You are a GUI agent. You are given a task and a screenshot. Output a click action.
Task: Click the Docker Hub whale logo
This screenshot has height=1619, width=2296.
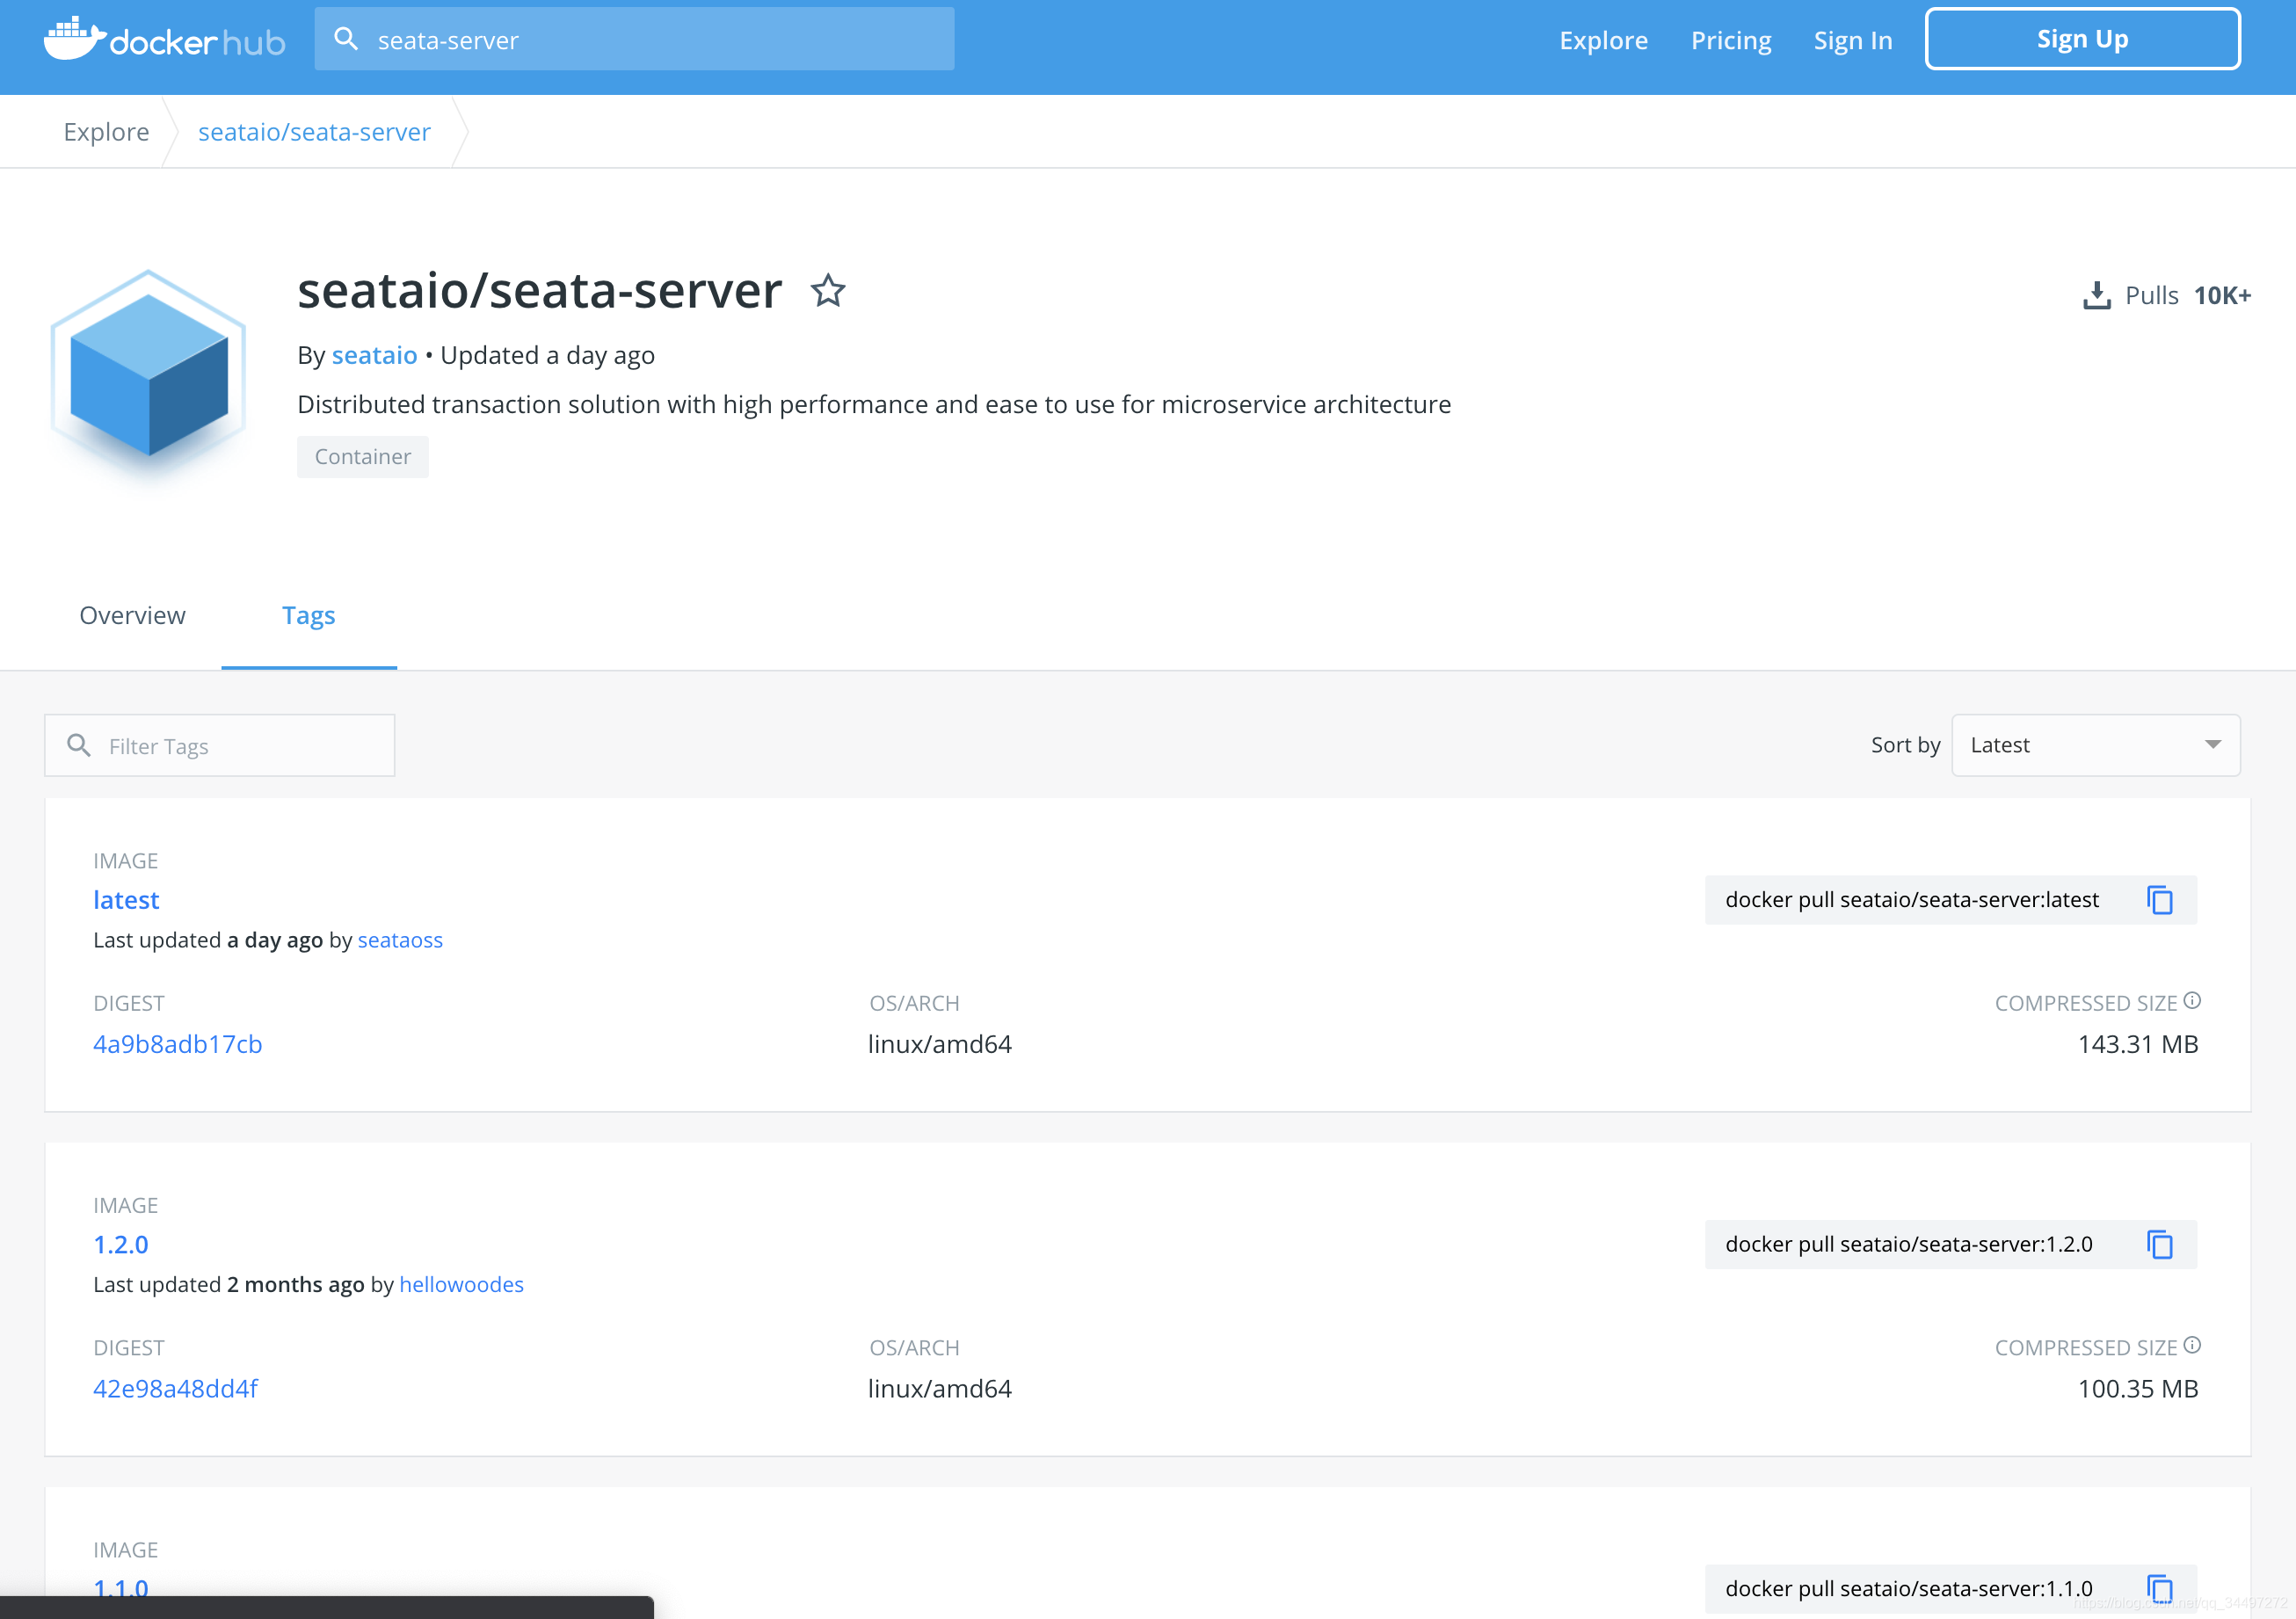tap(74, 39)
